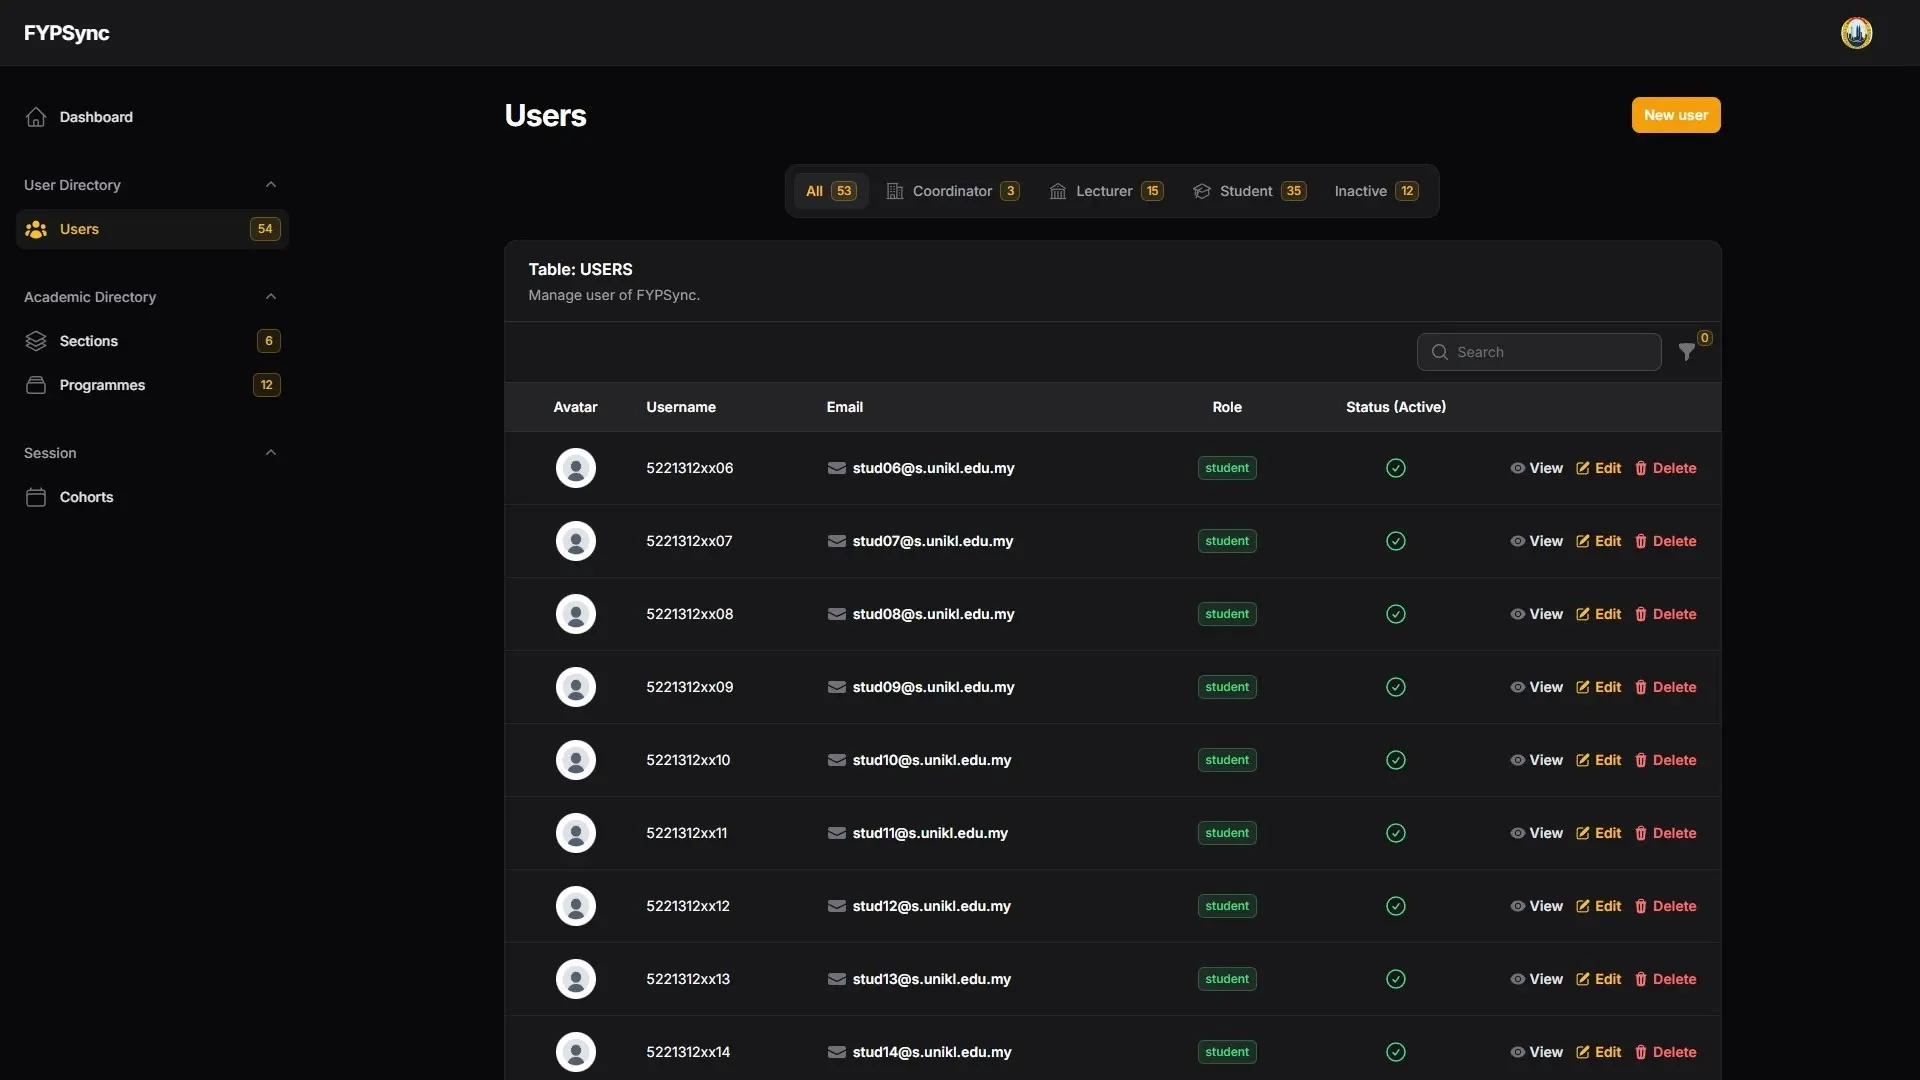The height and width of the screenshot is (1080, 1920).
Task: Click the New user button
Action: [x=1675, y=115]
